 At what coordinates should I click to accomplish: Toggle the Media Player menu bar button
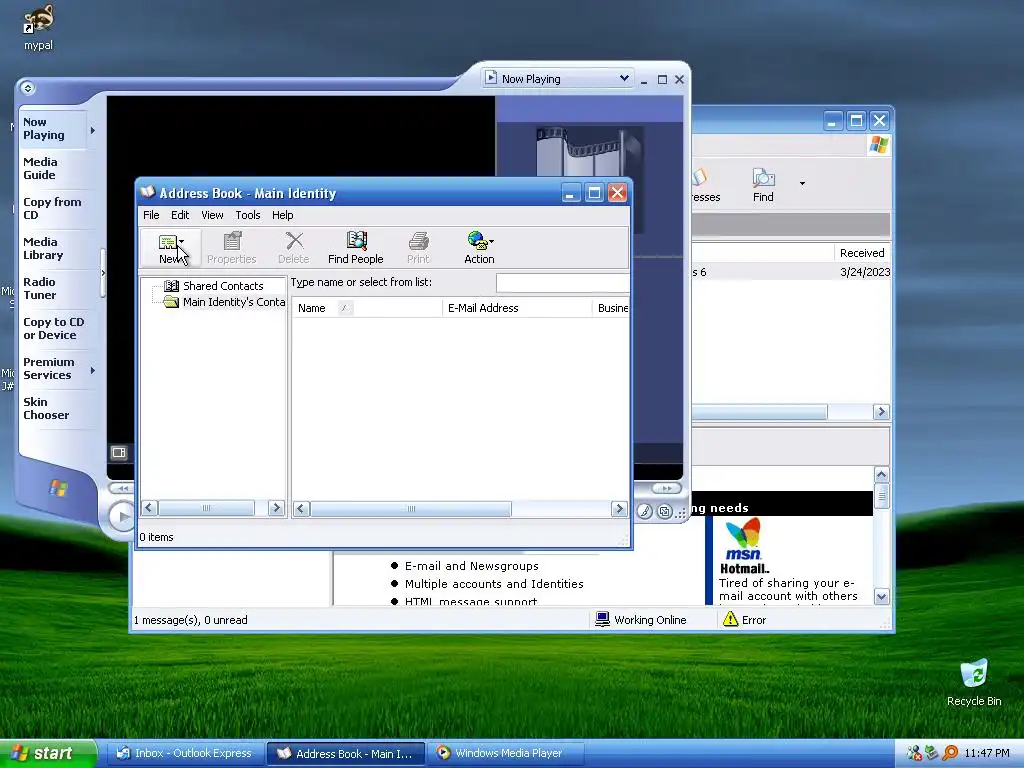[27, 88]
